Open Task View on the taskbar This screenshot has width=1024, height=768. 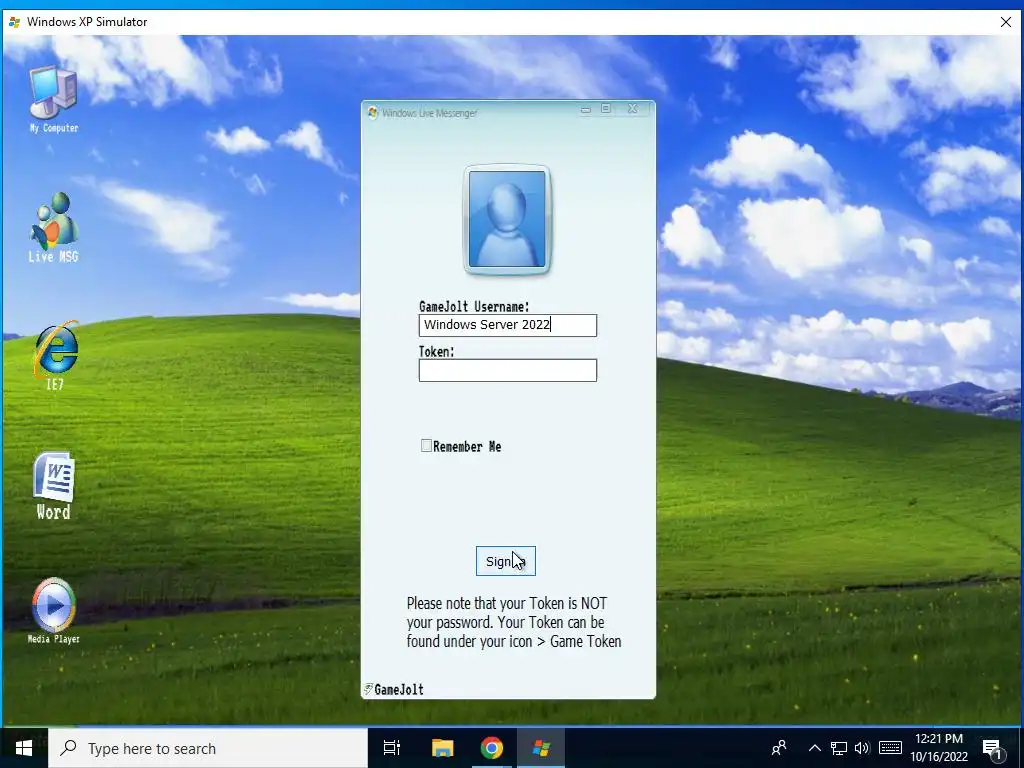(392, 748)
